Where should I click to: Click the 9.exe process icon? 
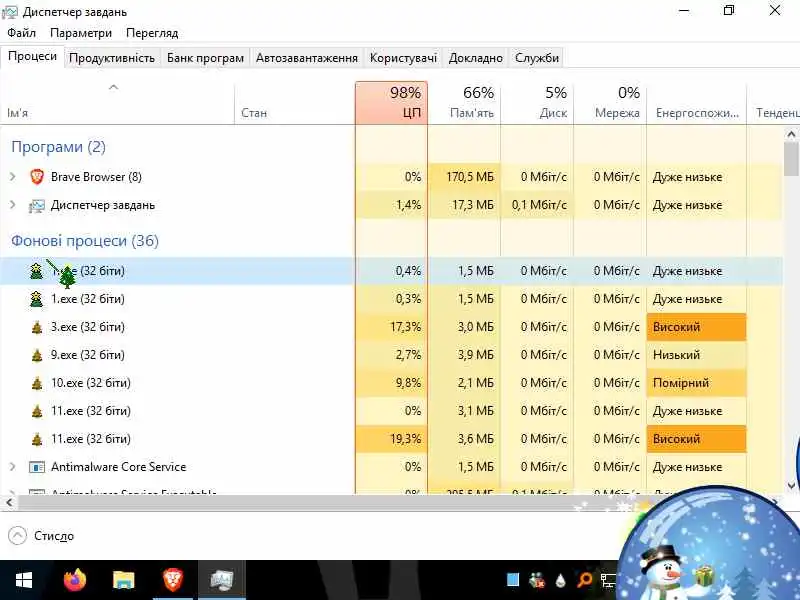(37, 355)
